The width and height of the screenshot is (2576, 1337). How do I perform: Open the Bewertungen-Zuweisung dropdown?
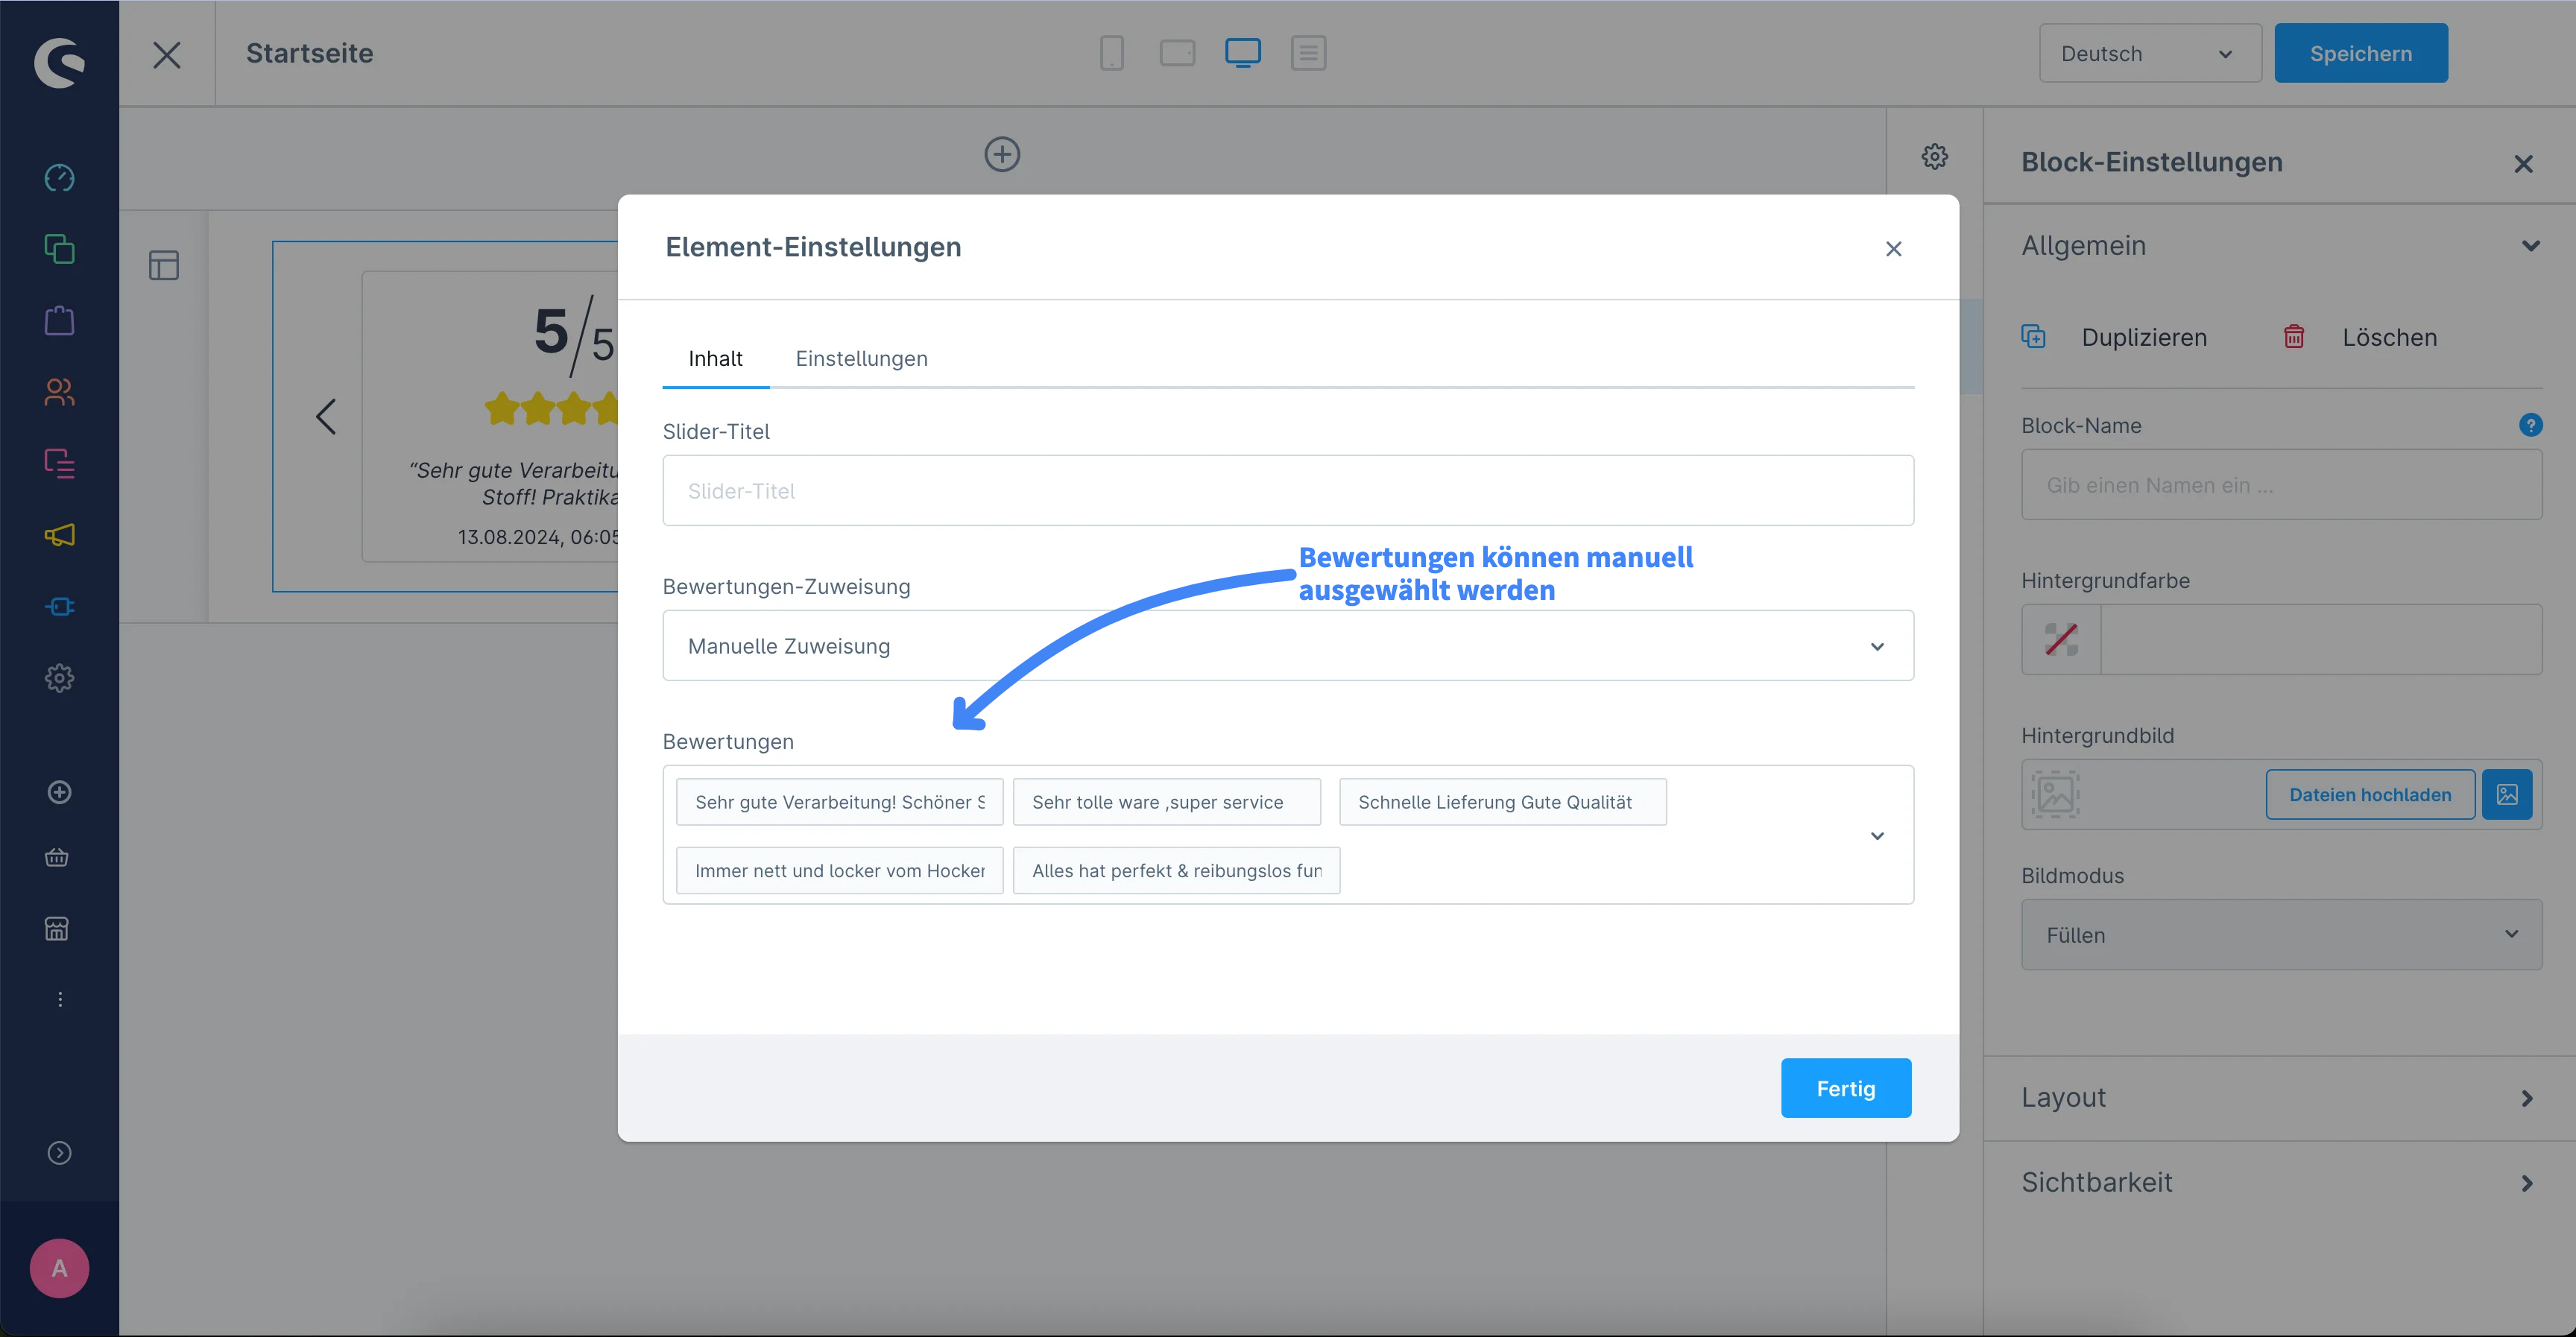pos(1288,646)
